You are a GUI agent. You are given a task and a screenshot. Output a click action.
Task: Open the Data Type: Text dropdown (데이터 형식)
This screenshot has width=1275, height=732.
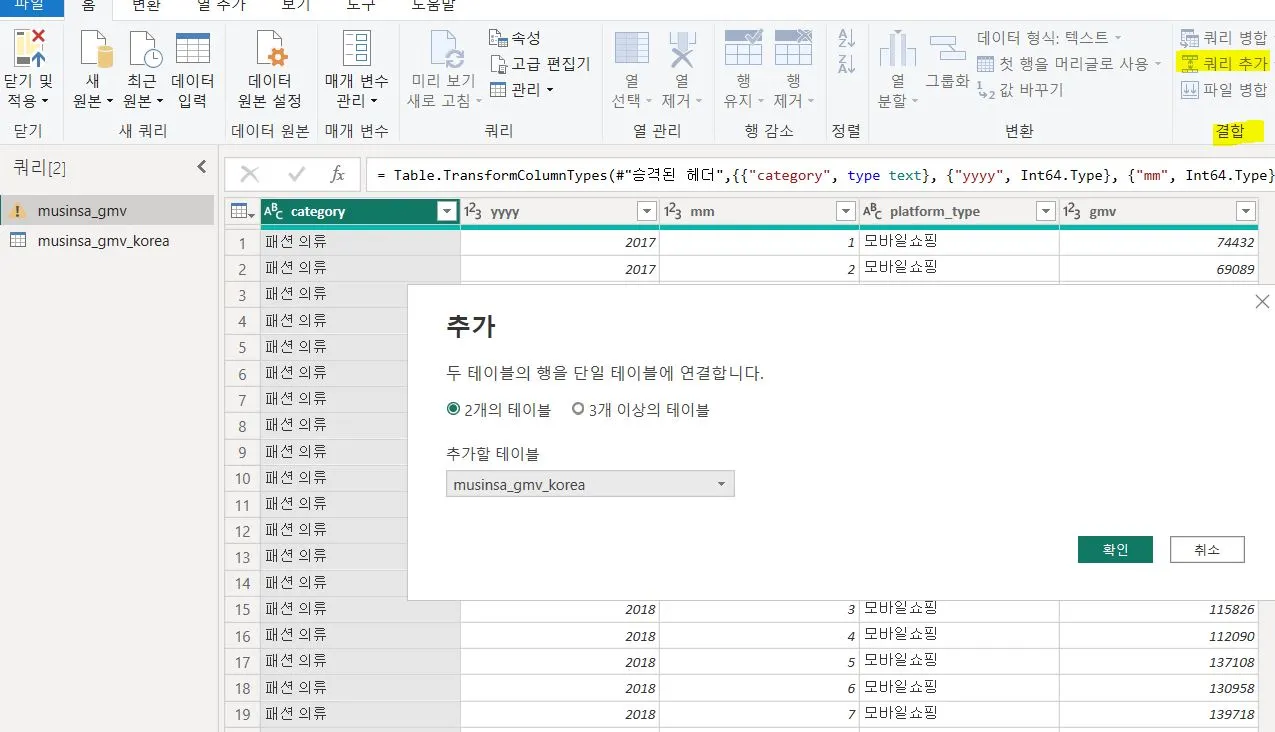click(1049, 38)
